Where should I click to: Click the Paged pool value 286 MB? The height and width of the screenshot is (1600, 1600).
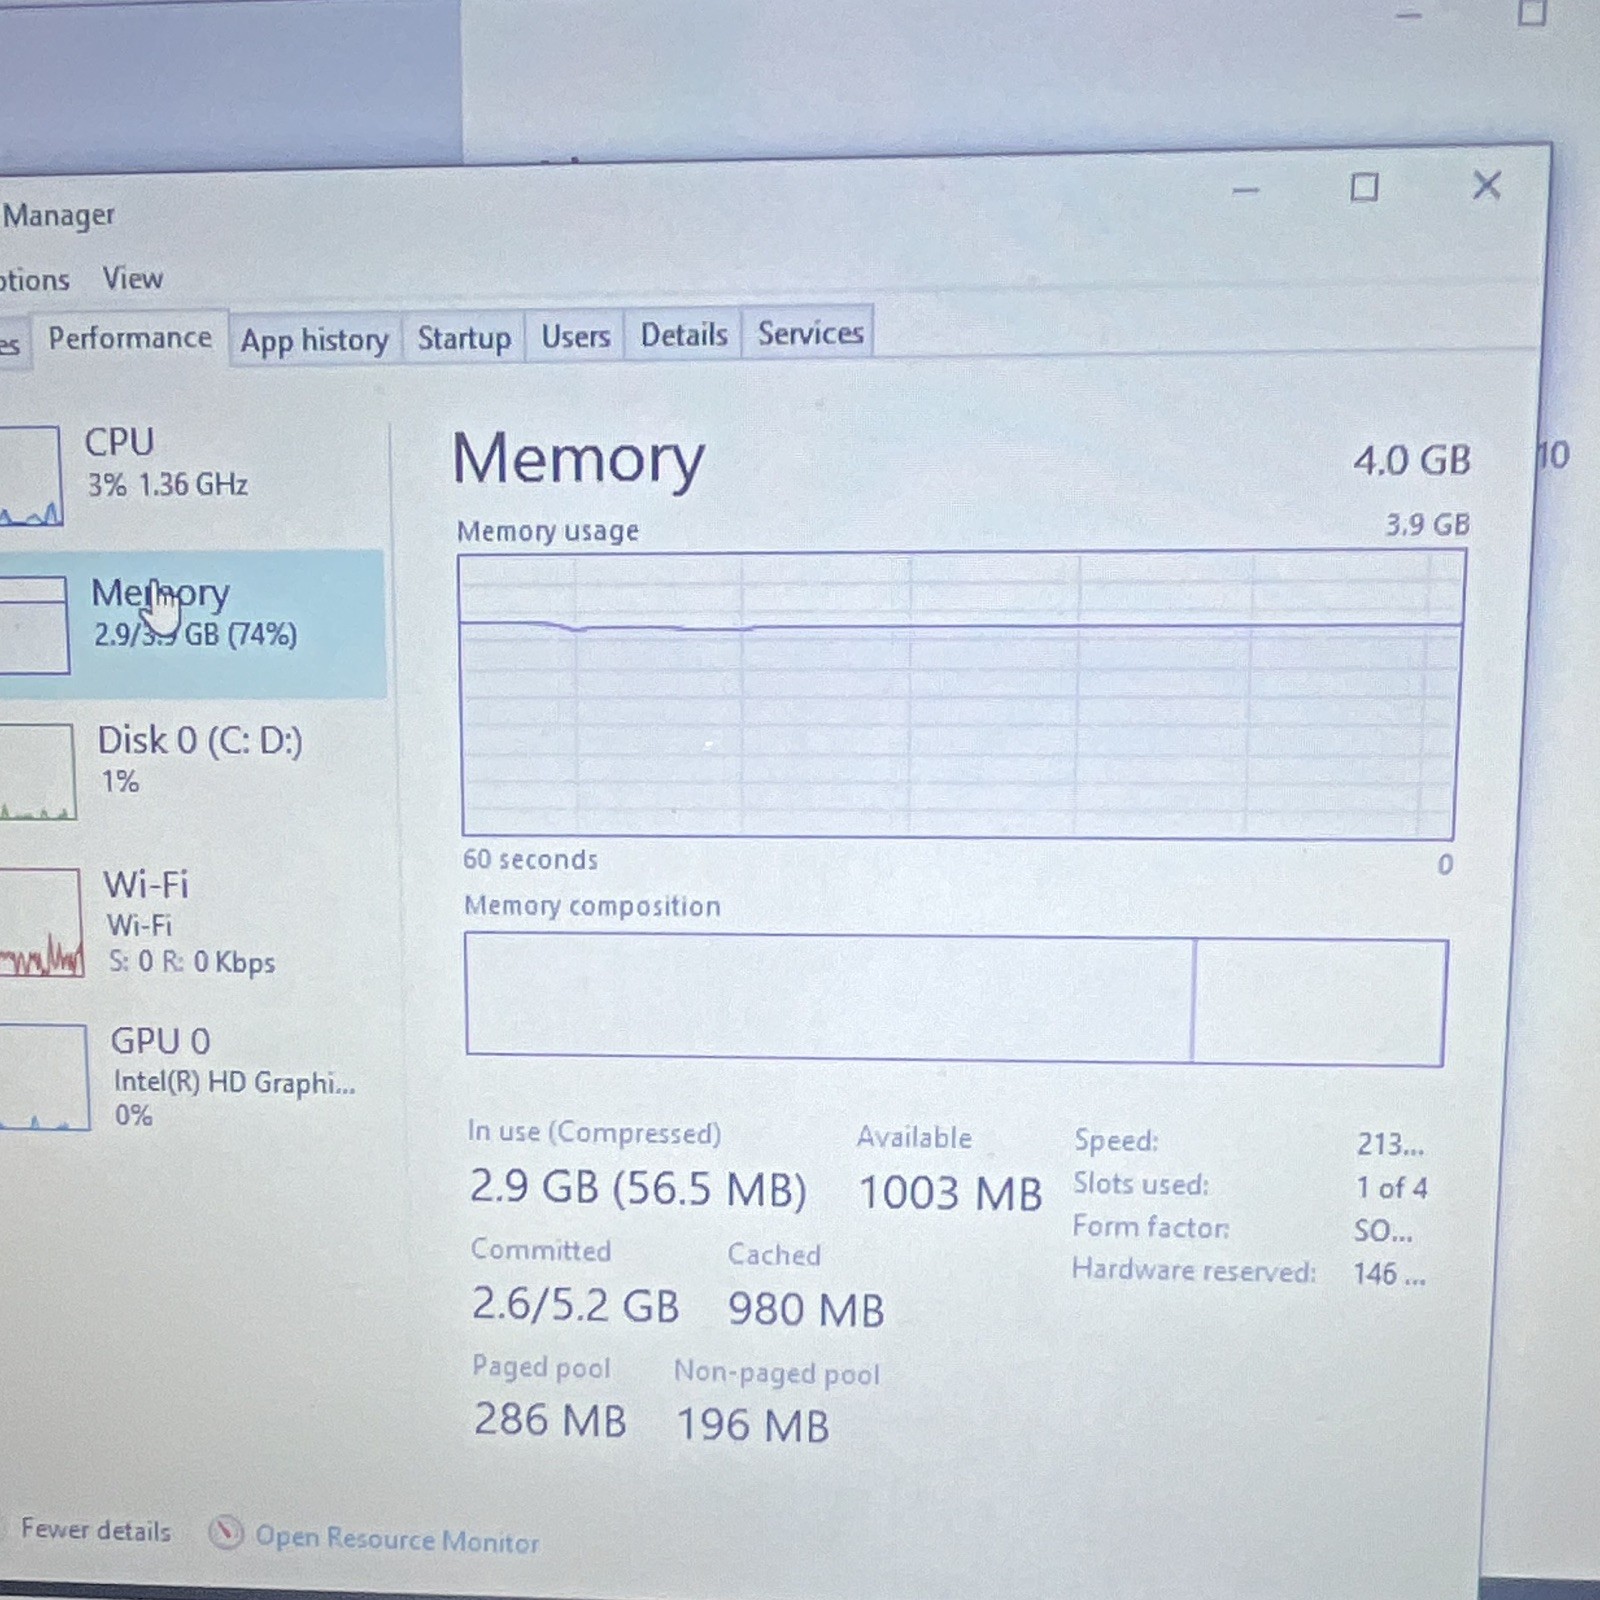(550, 1420)
